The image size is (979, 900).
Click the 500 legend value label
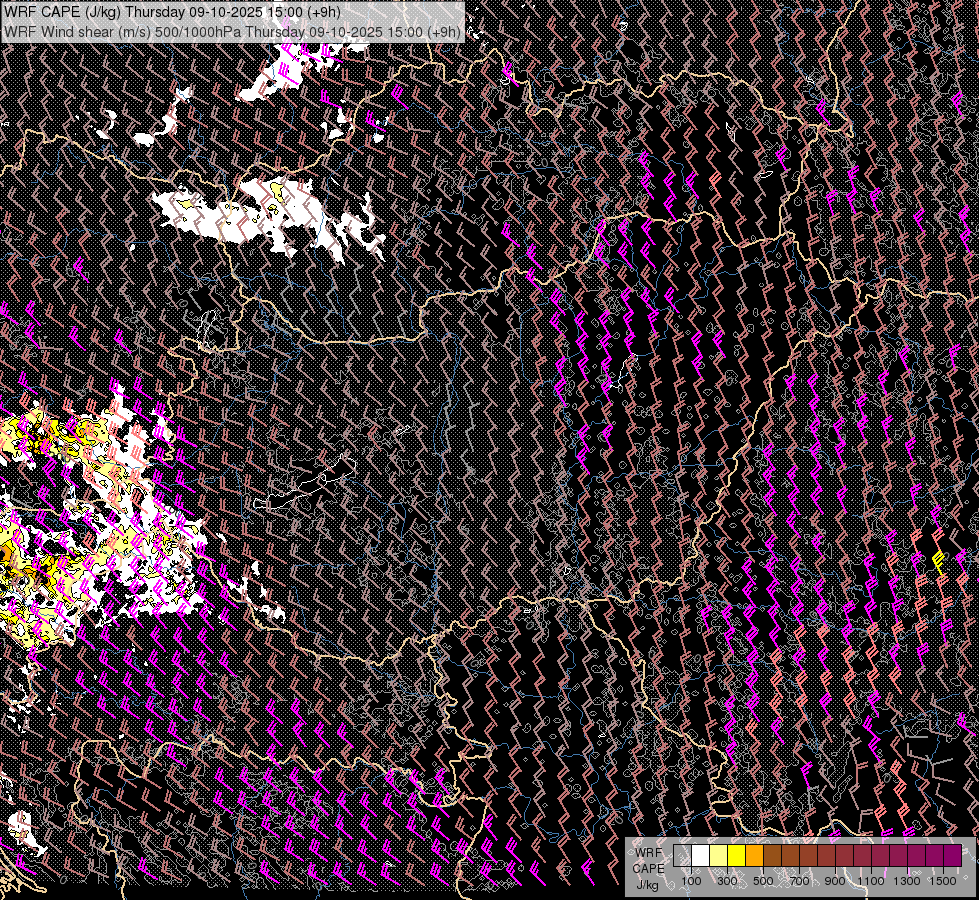(x=763, y=881)
